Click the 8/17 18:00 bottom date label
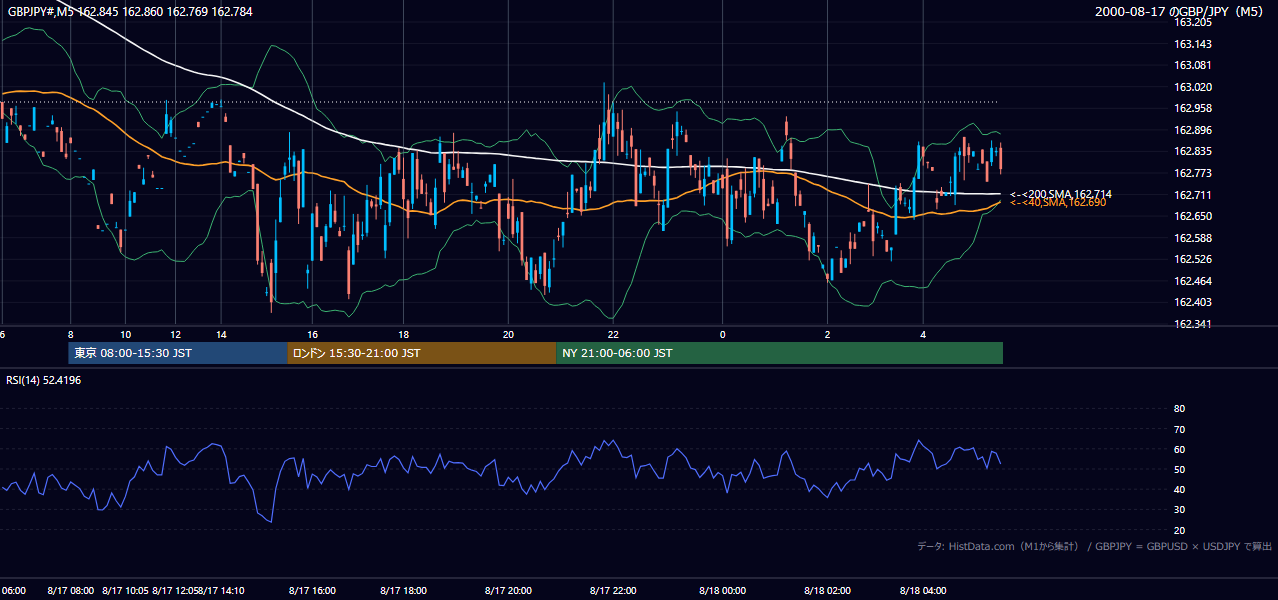Screen dimensions: 1278x600 (x=403, y=591)
